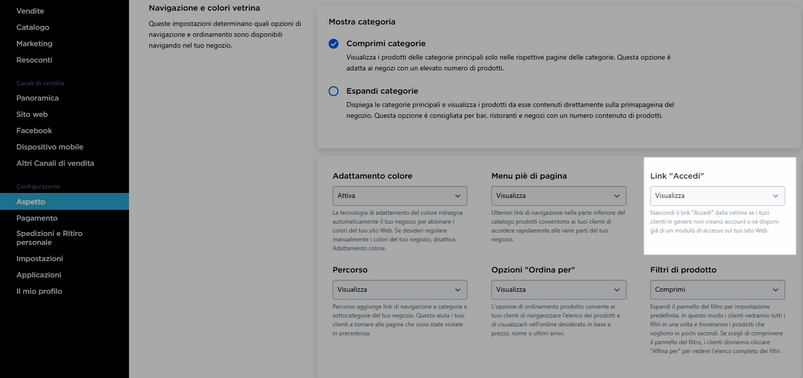Click the Link "Accedi" label
Viewport: 803px width, 378px height.
pos(678,176)
